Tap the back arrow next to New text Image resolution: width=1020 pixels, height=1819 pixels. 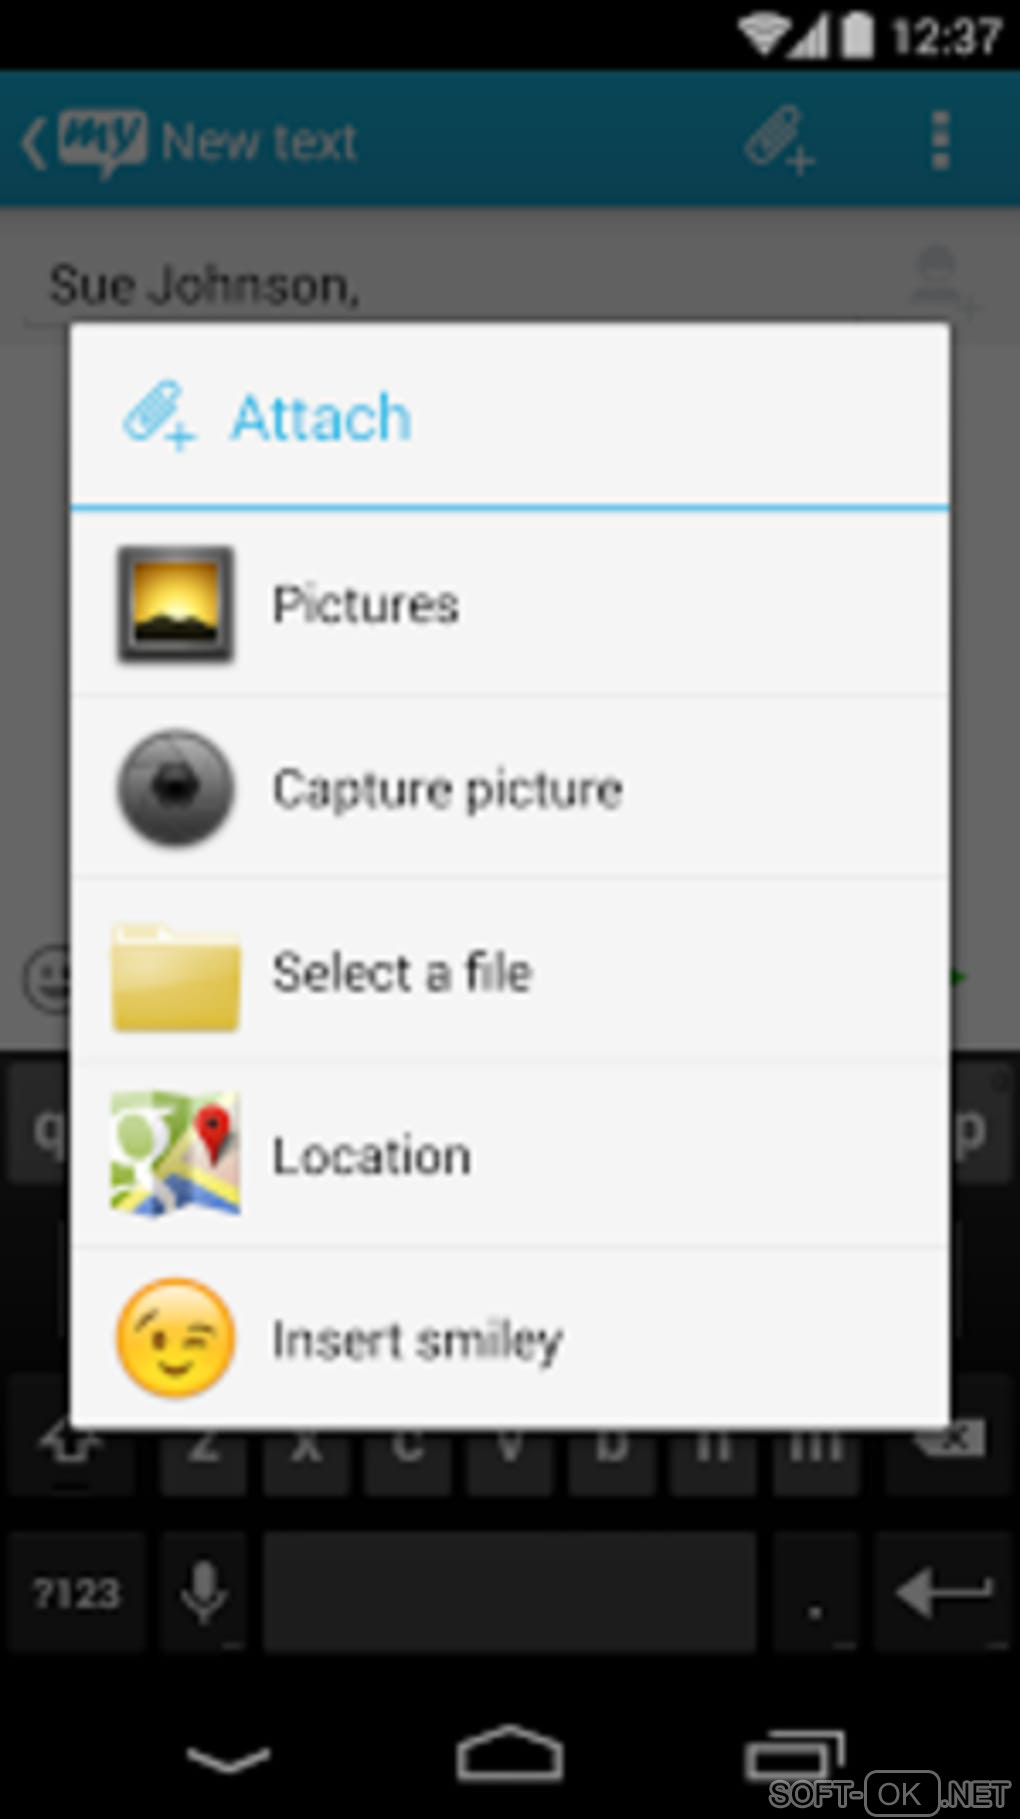(34, 141)
